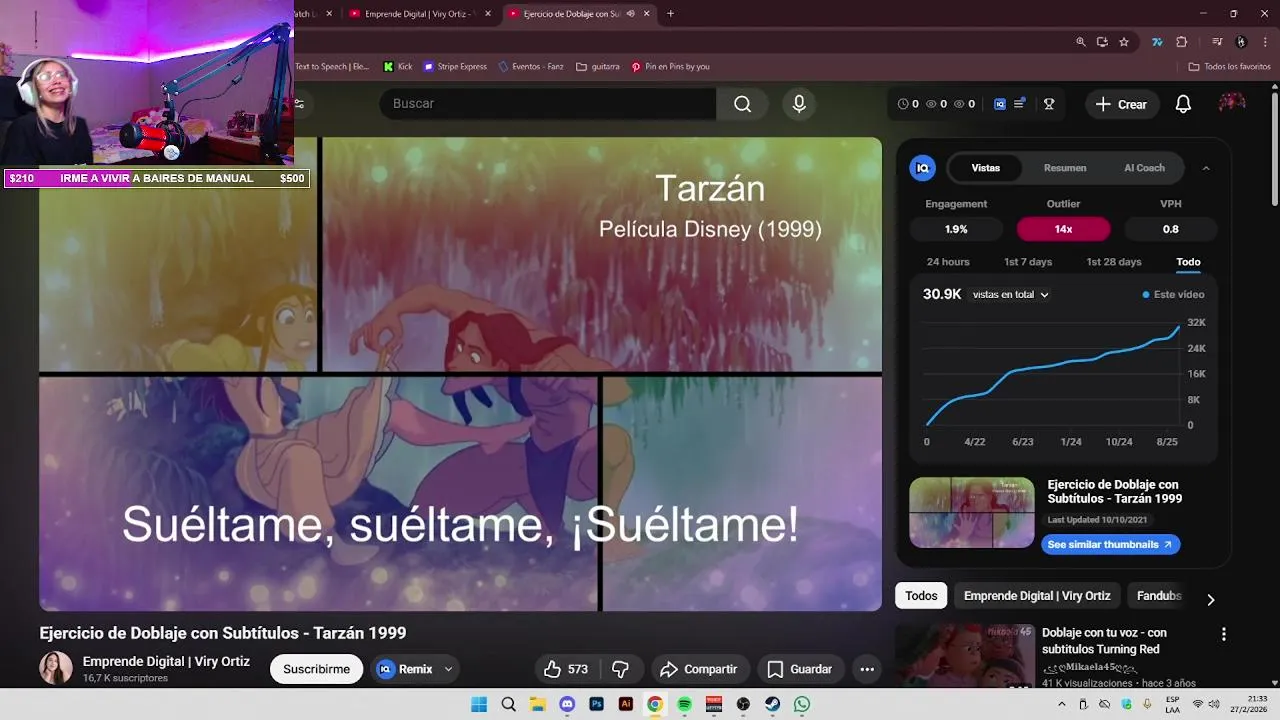The height and width of the screenshot is (720, 1280).
Task: Open Photoshop from the taskbar
Action: coord(596,704)
